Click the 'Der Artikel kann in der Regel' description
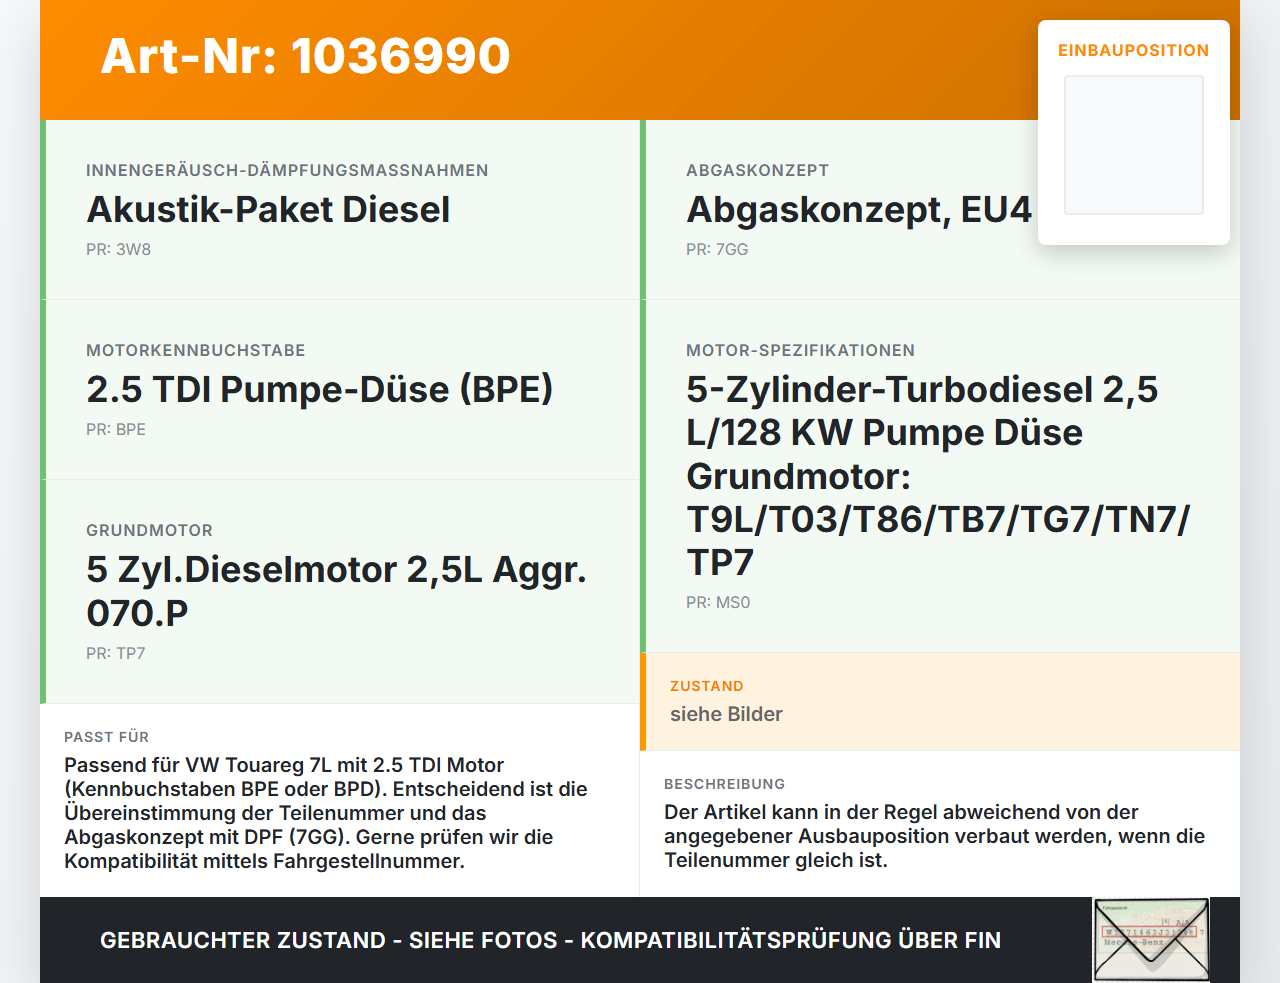The width and height of the screenshot is (1280, 983). tap(935, 836)
